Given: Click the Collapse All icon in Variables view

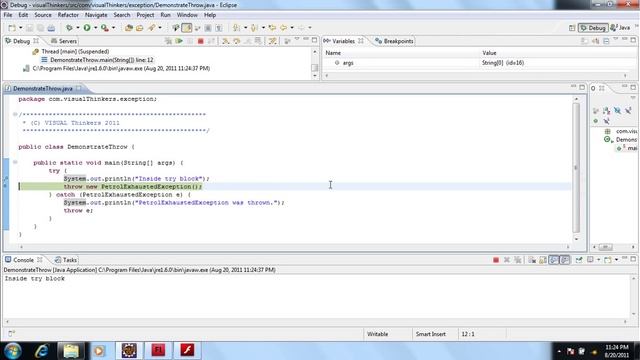Looking at the screenshot, I should tap(606, 41).
